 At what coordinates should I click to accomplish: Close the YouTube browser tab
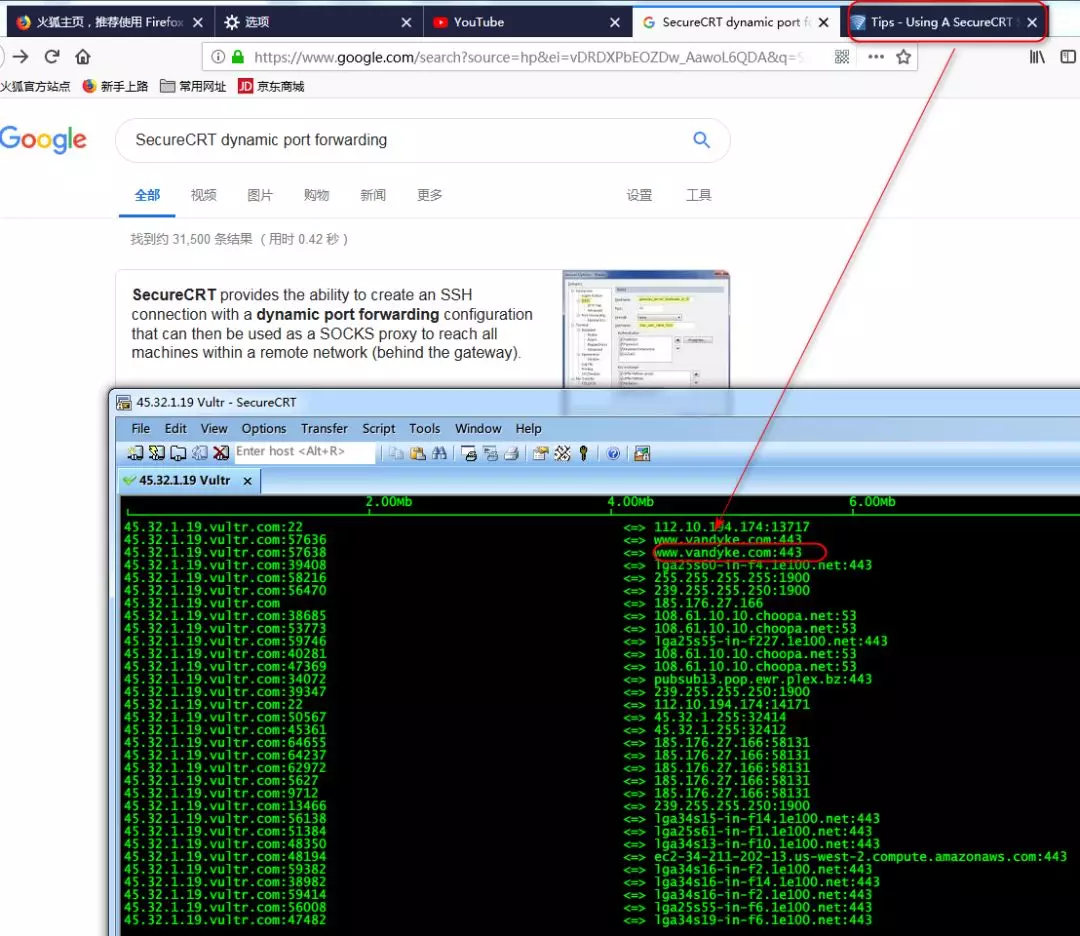click(615, 23)
